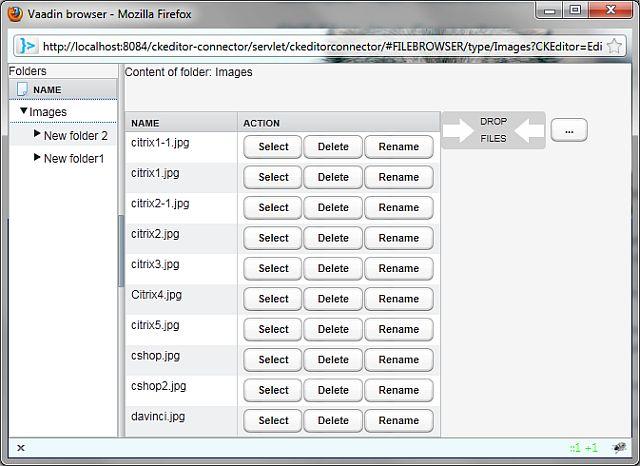The image size is (640, 466).
Task: Click the file name Citrix4.jpg
Action: pos(156,295)
